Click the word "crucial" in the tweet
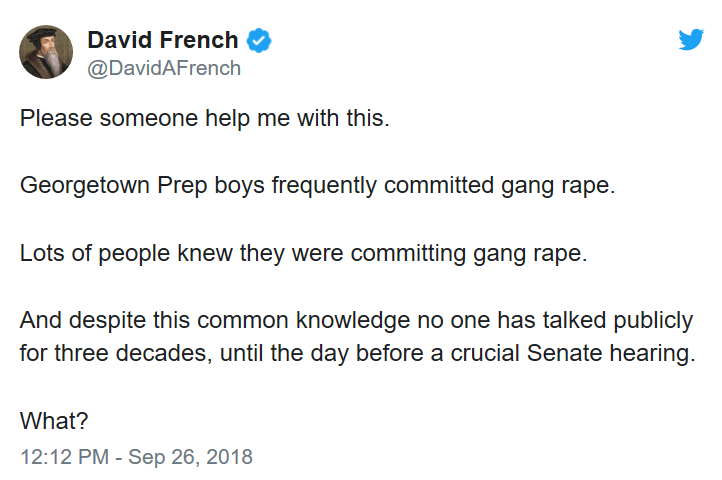Viewport: 722px width, 480px height. click(x=489, y=355)
